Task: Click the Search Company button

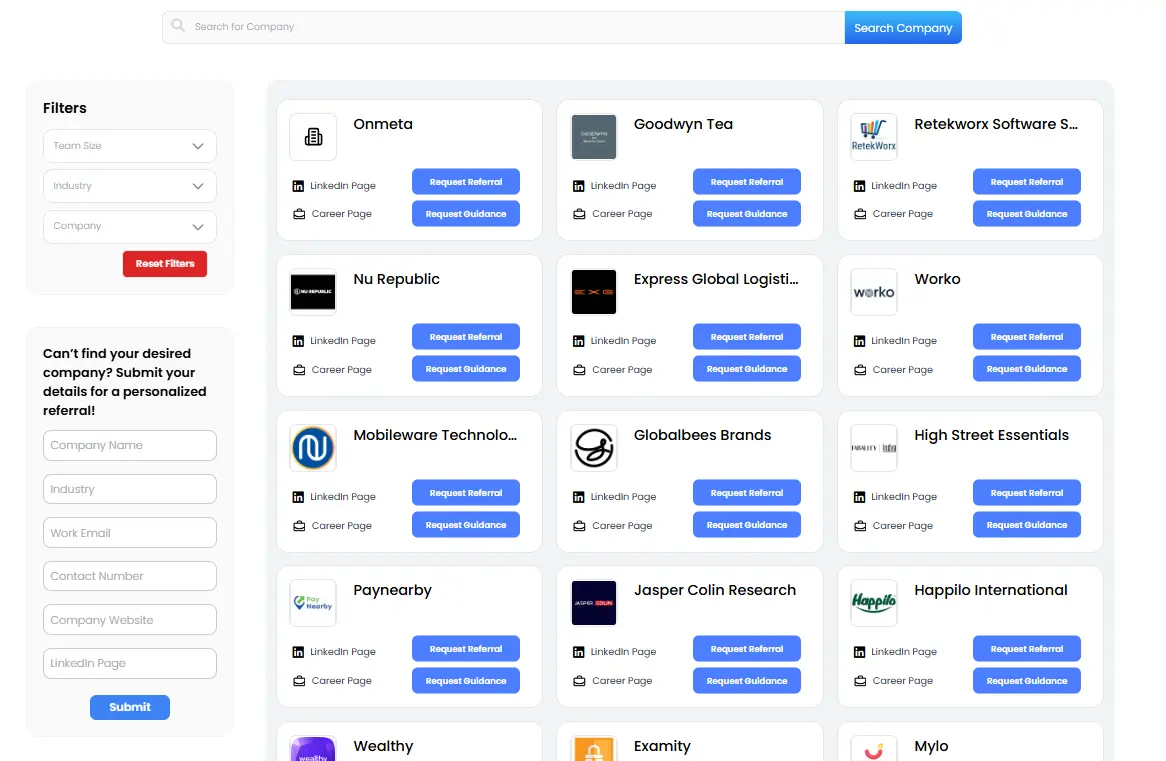Action: [x=903, y=27]
